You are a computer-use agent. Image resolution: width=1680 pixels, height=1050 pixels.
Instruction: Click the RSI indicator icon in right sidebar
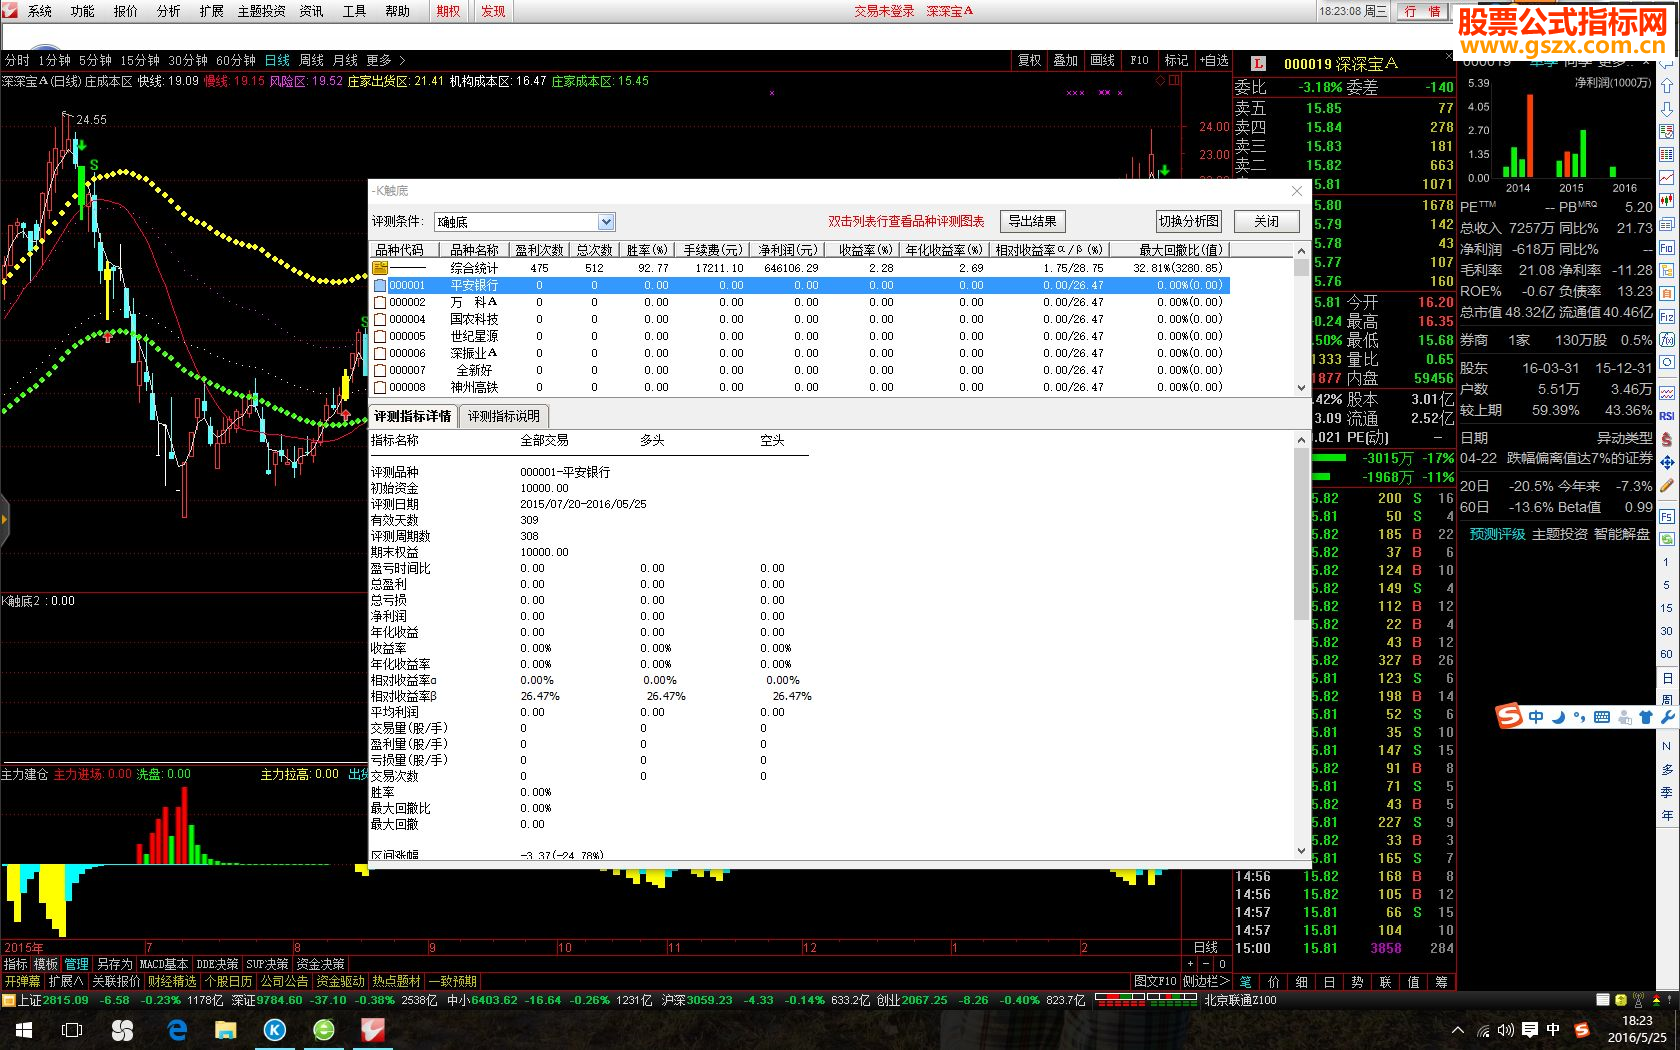[1667, 416]
